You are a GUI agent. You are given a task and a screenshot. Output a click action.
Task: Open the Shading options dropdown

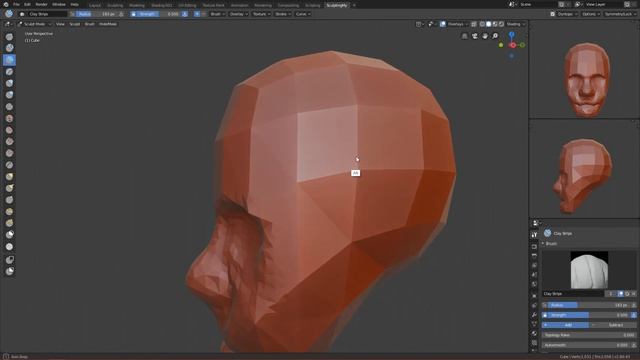pos(515,24)
